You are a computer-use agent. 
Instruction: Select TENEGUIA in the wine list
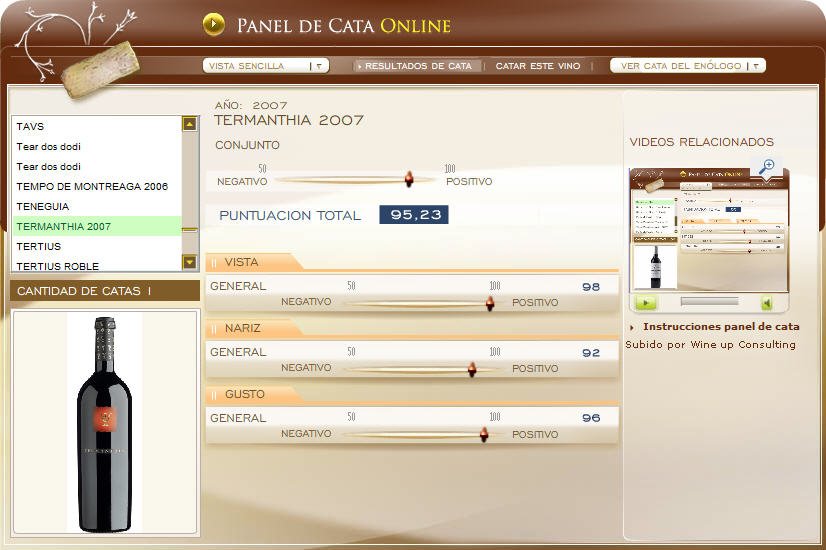(x=96, y=207)
